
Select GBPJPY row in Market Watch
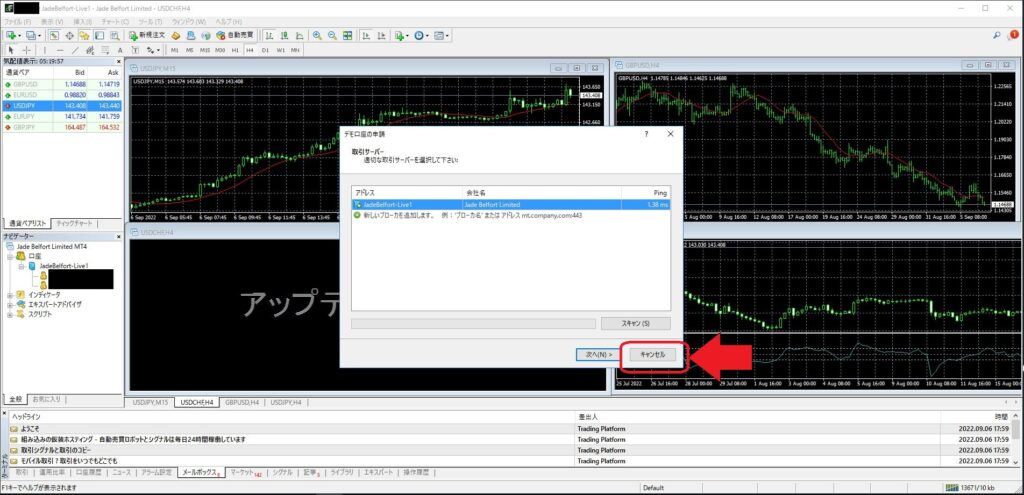click(61, 127)
